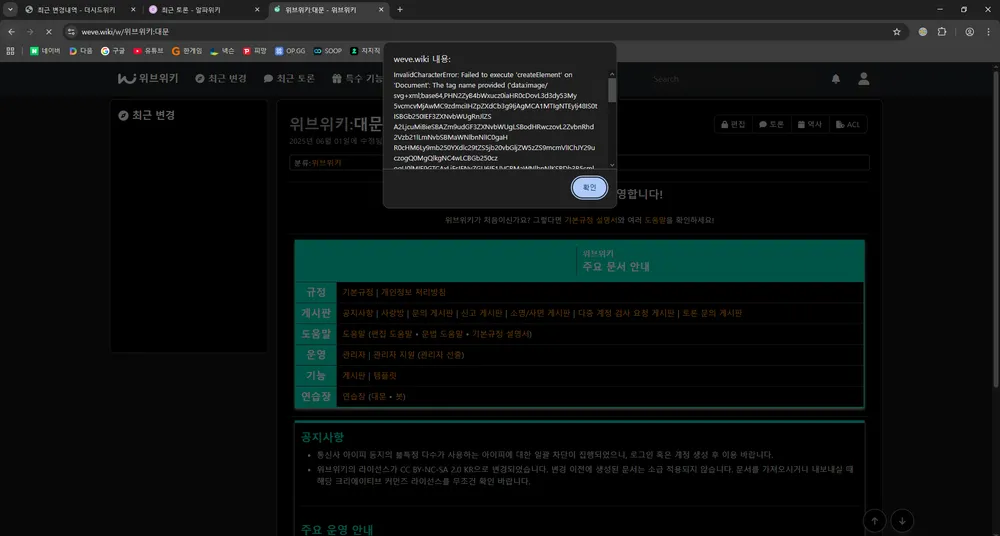The image size is (1000, 536).
Task: Click the 위브위키 logo in navbar
Action: [148, 78]
